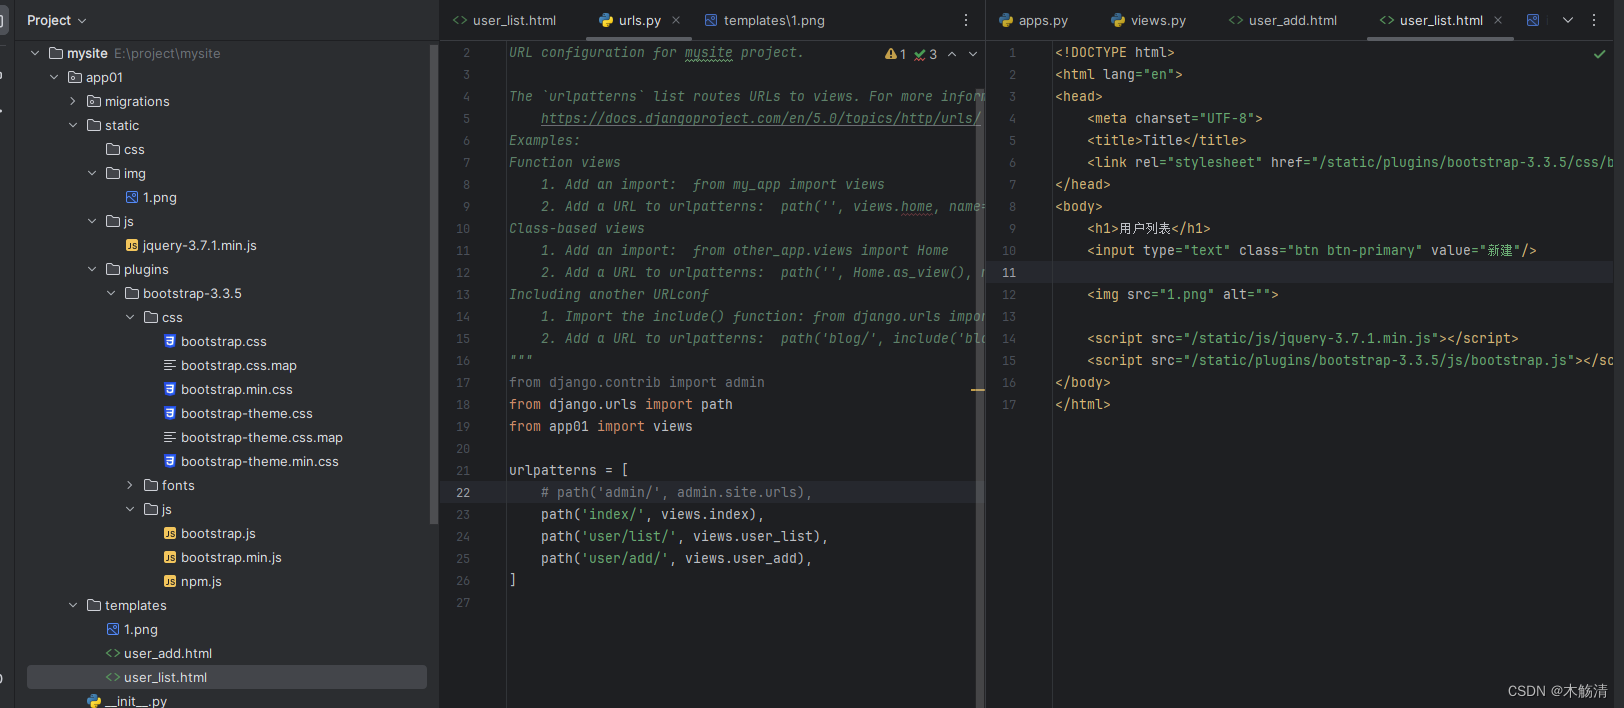This screenshot has height=708, width=1624.
Task: Open the Project view dropdown
Action: click(x=57, y=20)
